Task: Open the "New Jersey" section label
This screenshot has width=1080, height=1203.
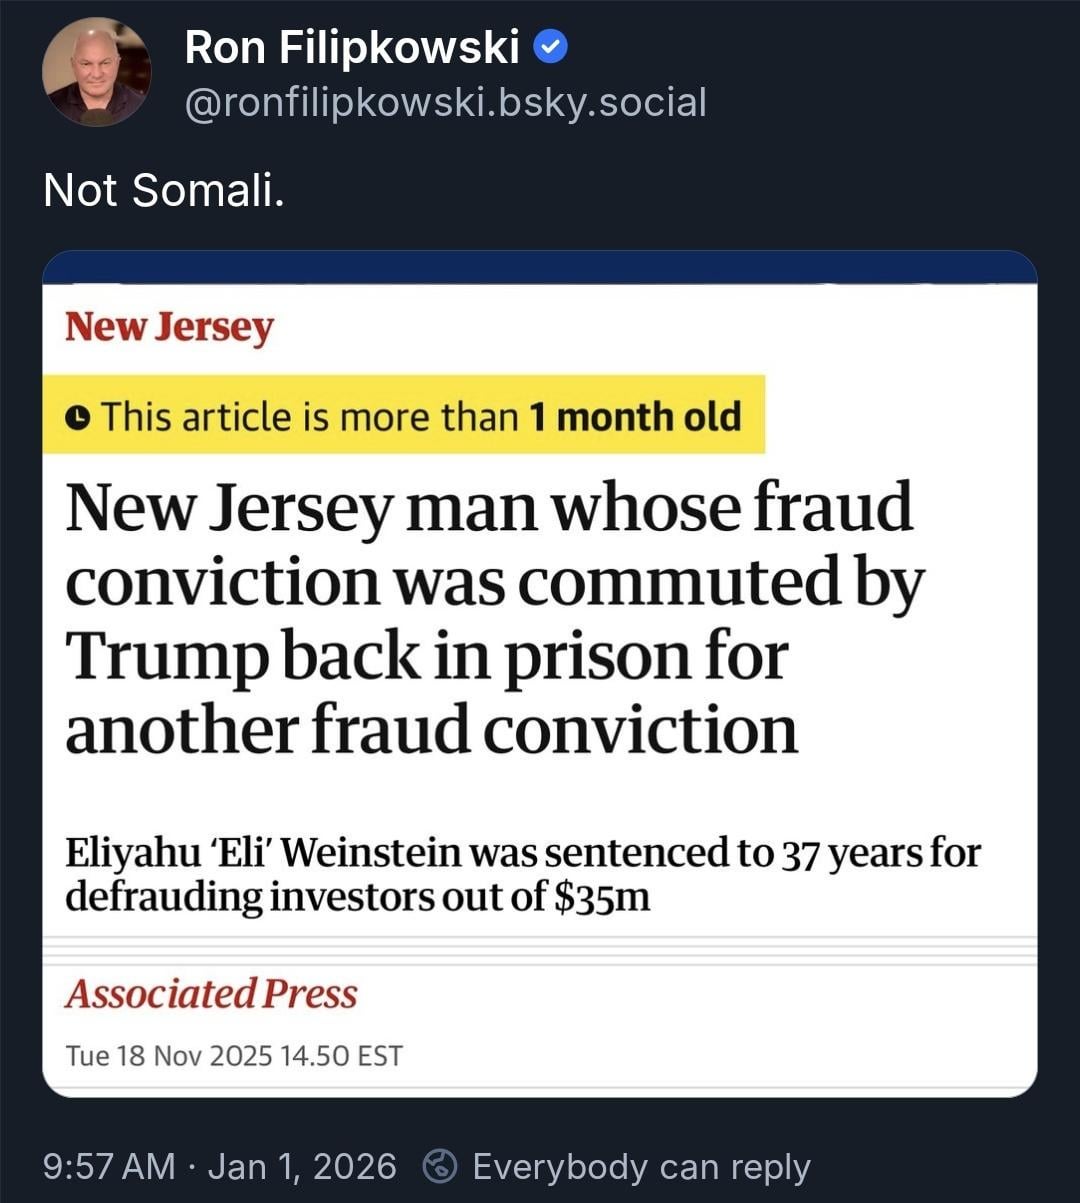Action: pos(169,327)
